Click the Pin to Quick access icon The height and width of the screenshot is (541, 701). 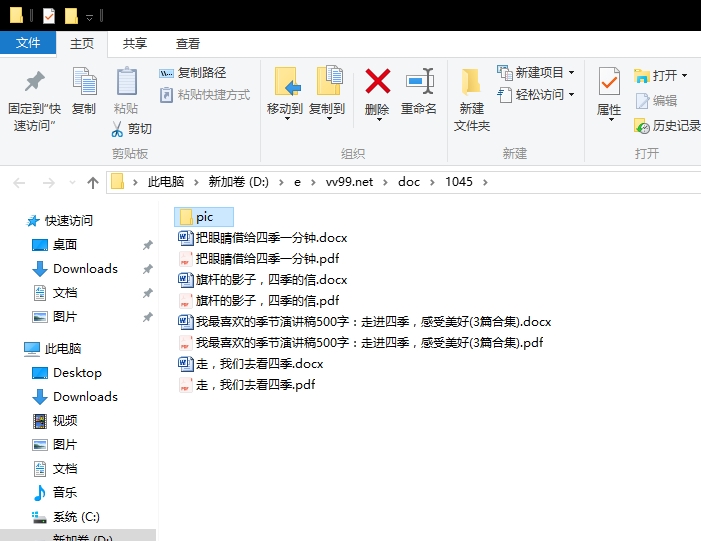(x=35, y=81)
